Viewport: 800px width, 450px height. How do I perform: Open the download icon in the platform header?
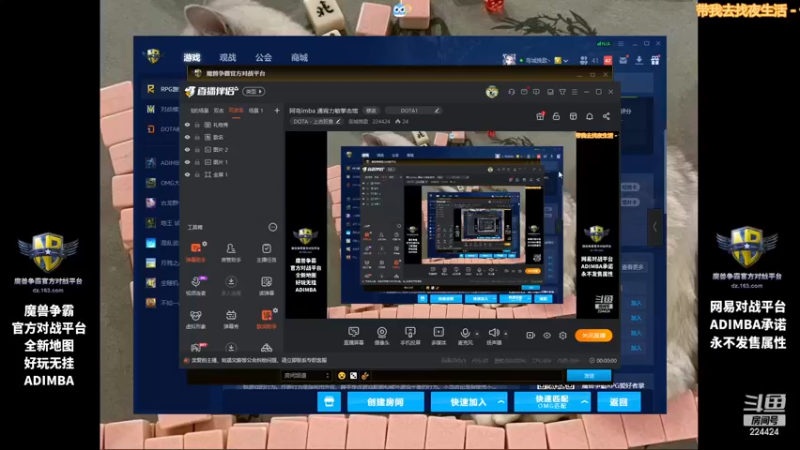(639, 60)
